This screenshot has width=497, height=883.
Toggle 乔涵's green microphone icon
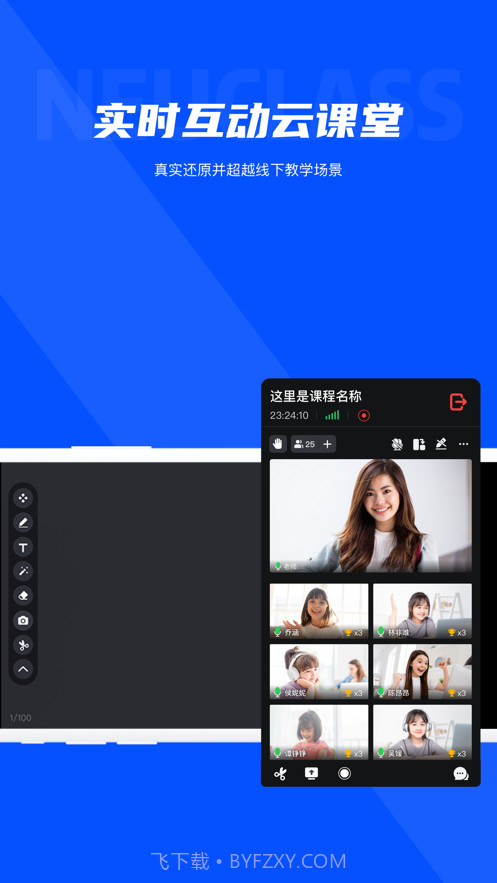click(277, 632)
